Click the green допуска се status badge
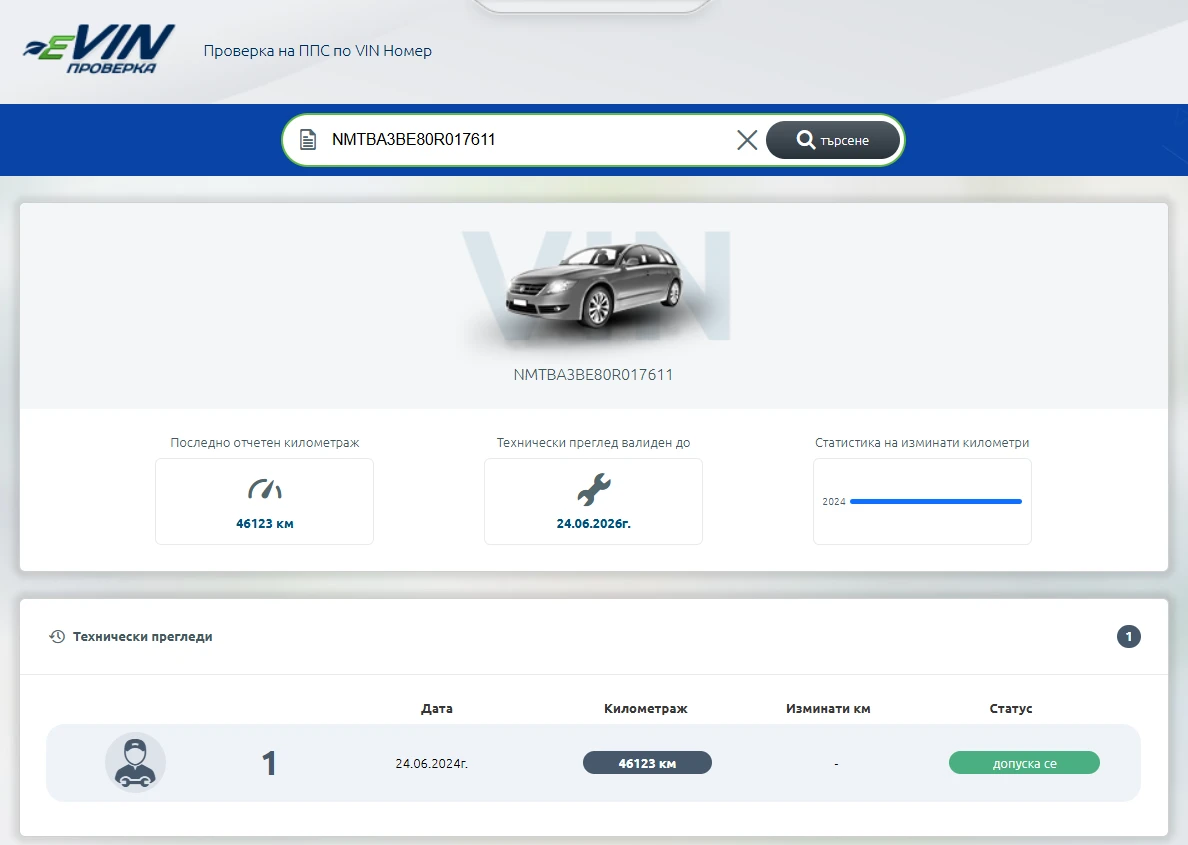This screenshot has width=1188, height=845. pos(1023,763)
